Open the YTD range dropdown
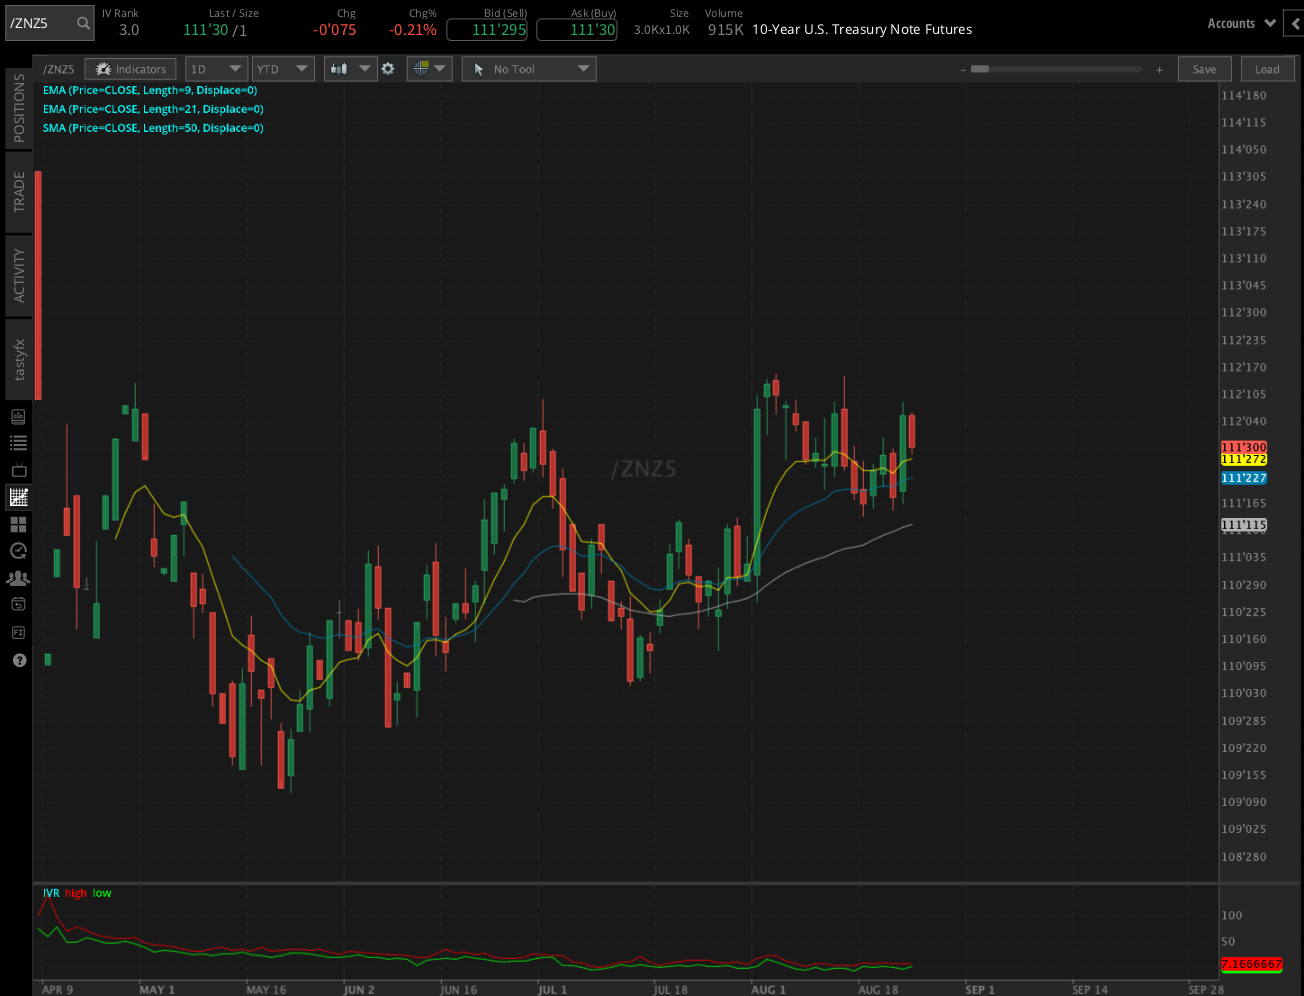The width and height of the screenshot is (1304, 996). pos(283,69)
